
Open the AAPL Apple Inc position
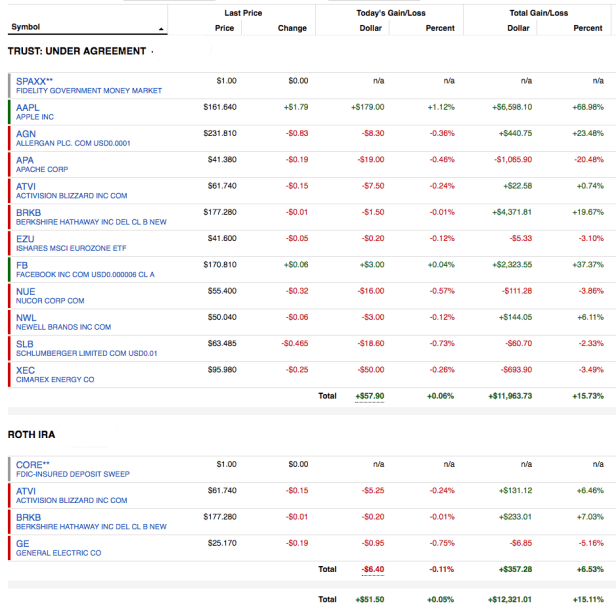(28, 107)
